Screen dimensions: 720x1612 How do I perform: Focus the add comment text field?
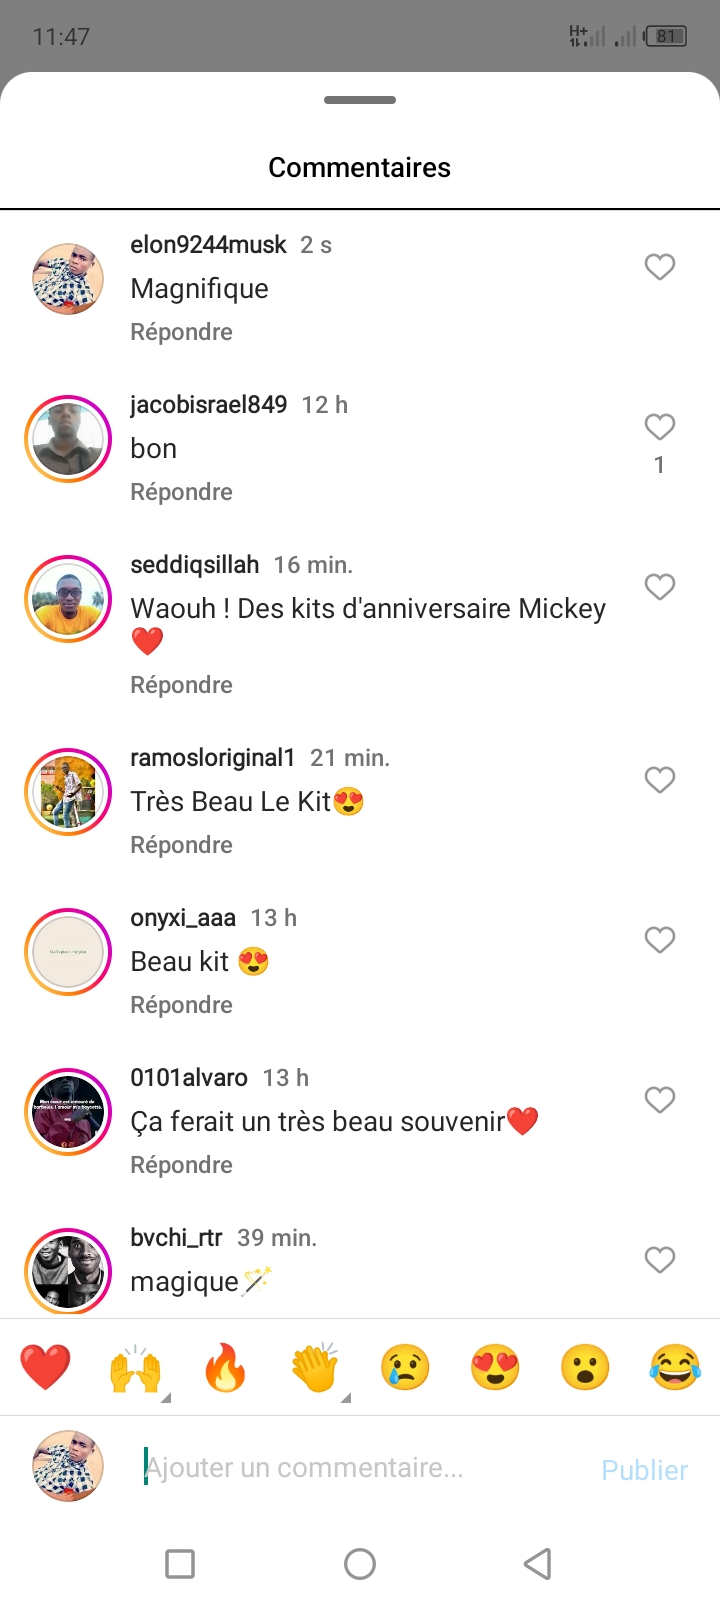(x=360, y=1468)
